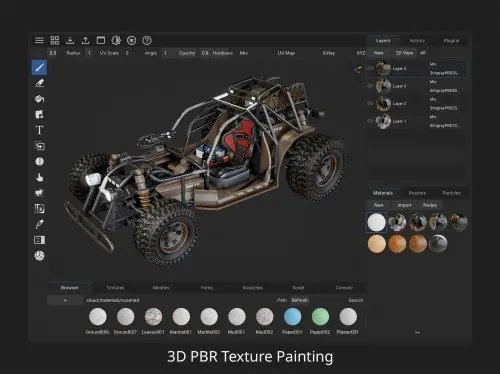
Task: Select the Color ID tool
Action: (39, 208)
